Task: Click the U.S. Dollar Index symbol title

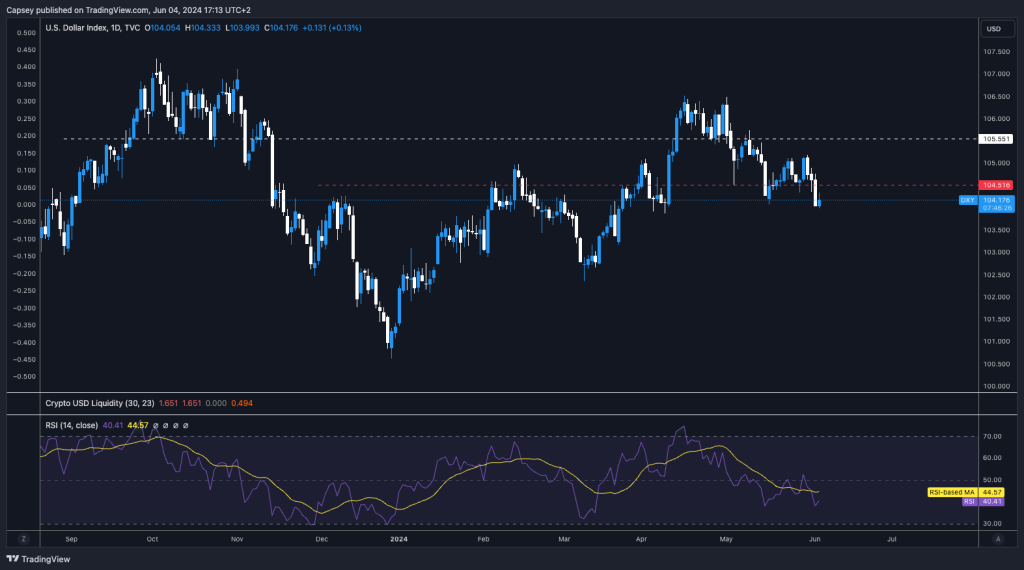Action: coord(78,28)
